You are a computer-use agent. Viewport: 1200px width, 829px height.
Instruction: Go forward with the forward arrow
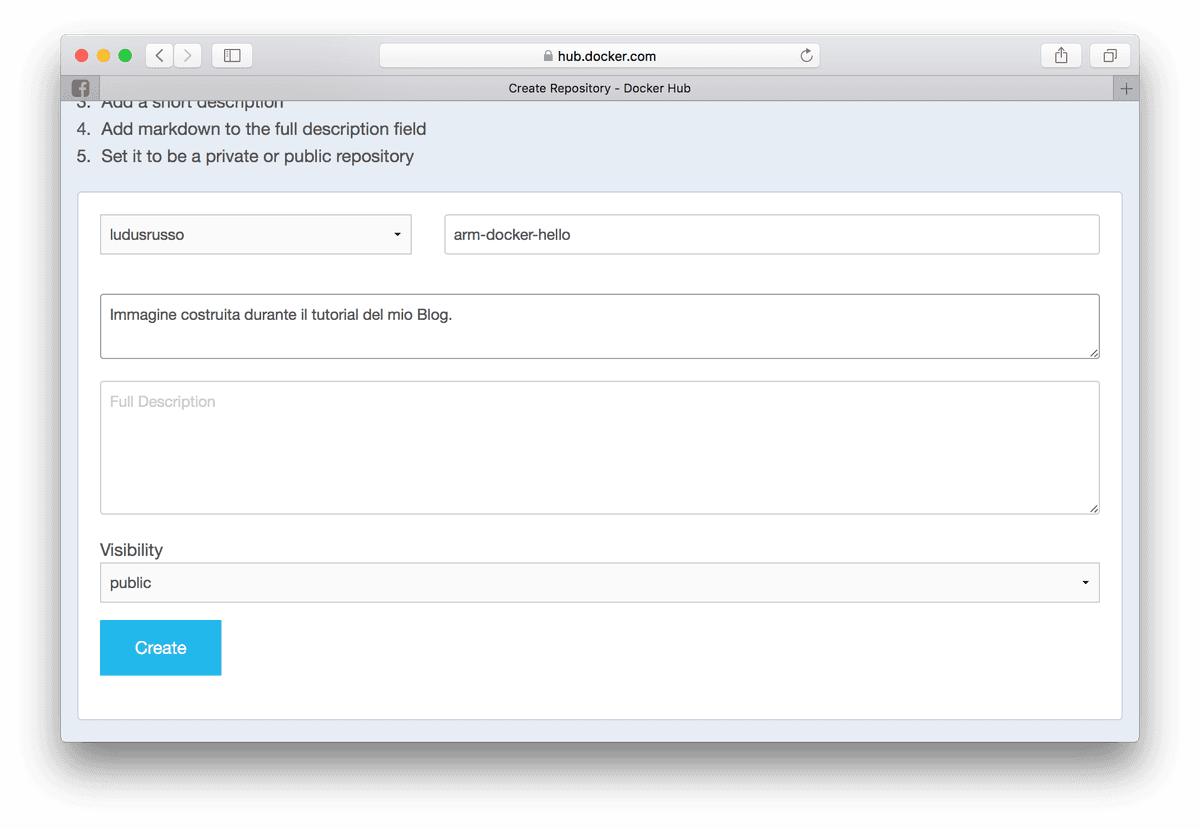(187, 55)
